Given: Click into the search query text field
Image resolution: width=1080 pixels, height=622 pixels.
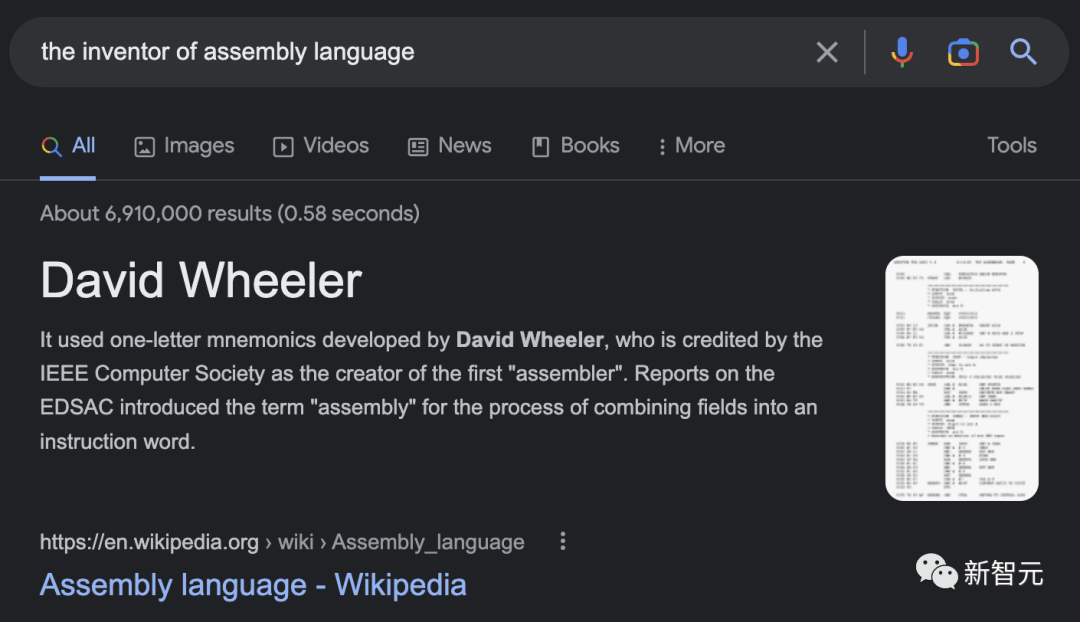Looking at the screenshot, I should coord(400,52).
